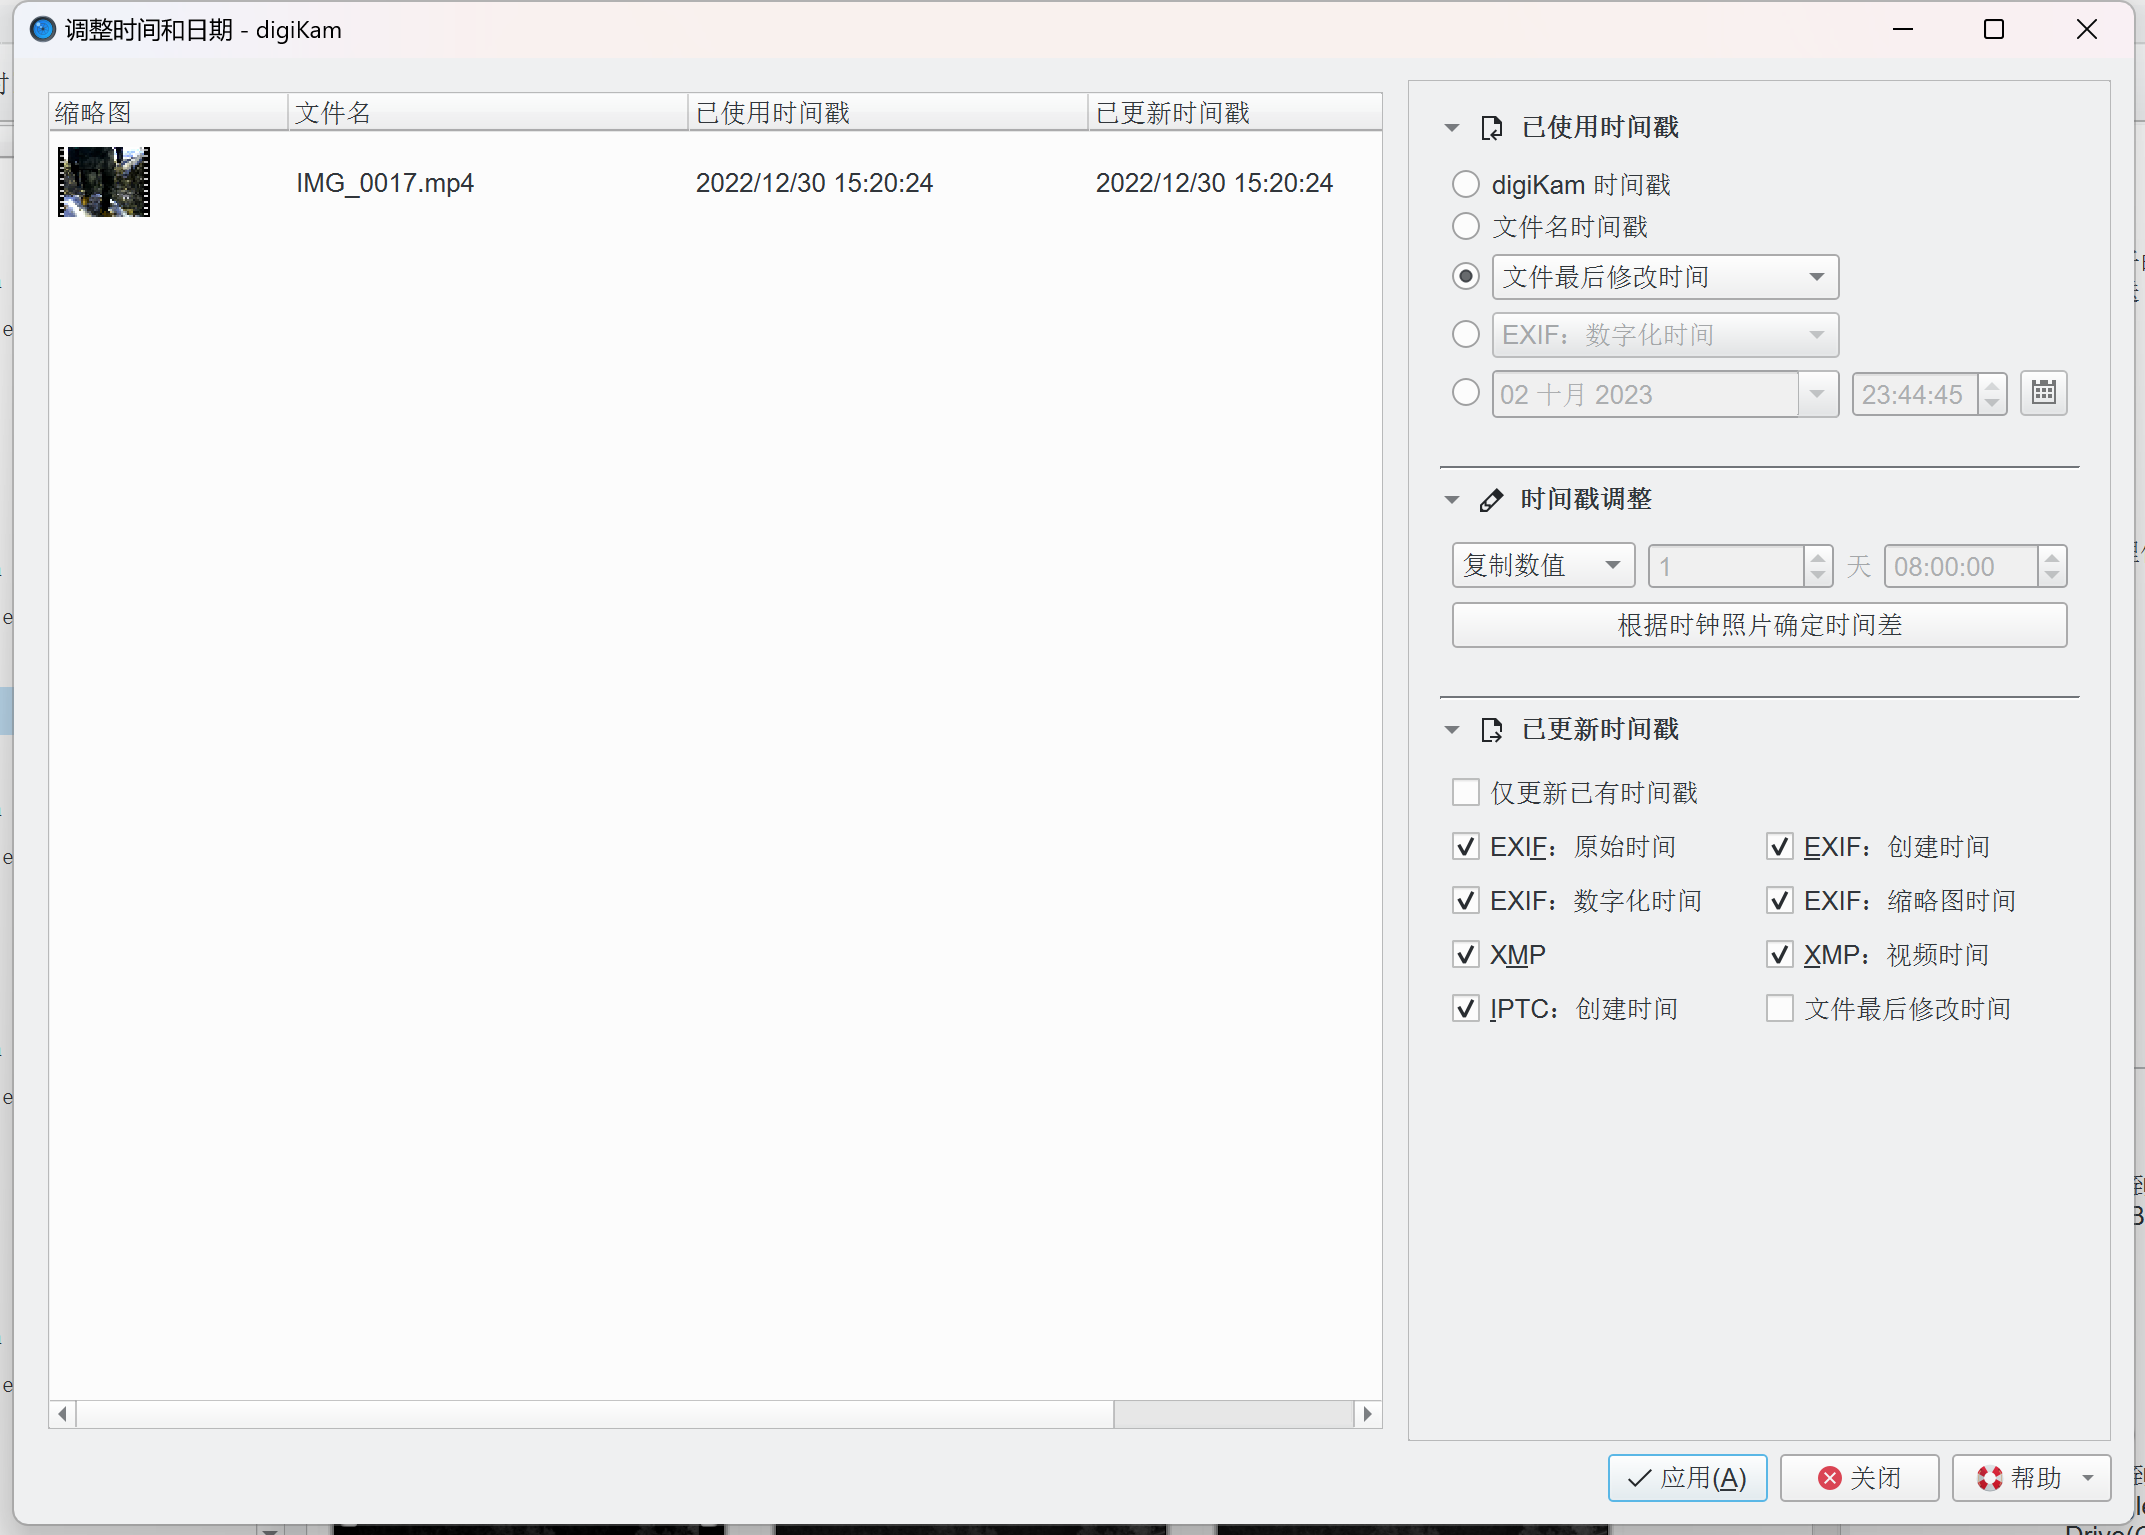Click 根据时钟照片确定时间差 button
Image resolution: width=2145 pixels, height=1535 pixels.
(1759, 625)
